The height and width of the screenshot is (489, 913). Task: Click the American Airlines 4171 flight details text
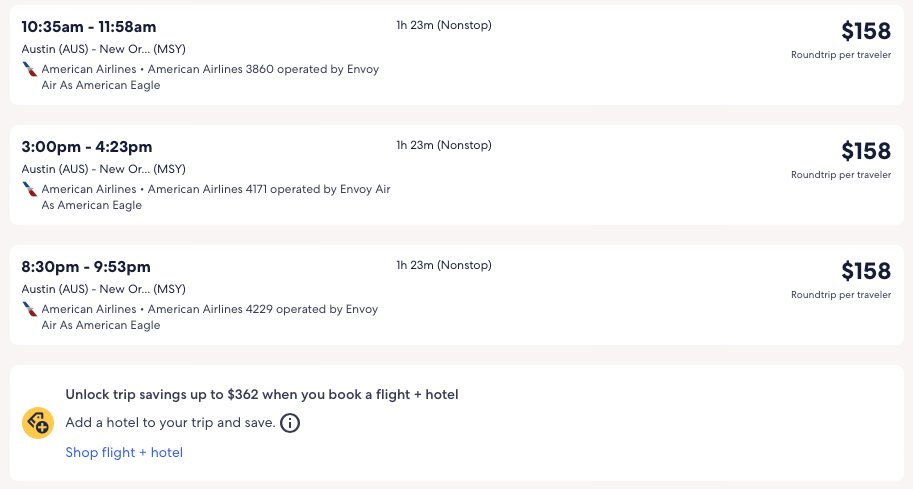(x=268, y=190)
